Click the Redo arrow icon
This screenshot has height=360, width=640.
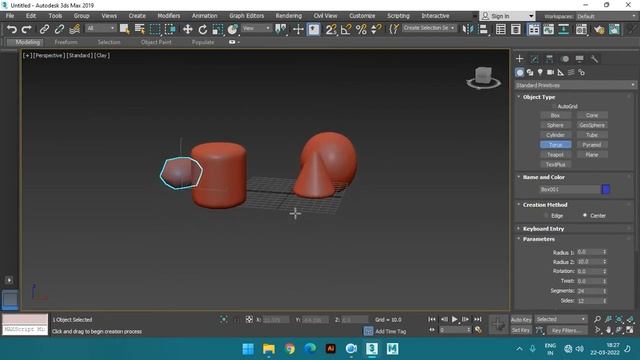click(x=27, y=29)
